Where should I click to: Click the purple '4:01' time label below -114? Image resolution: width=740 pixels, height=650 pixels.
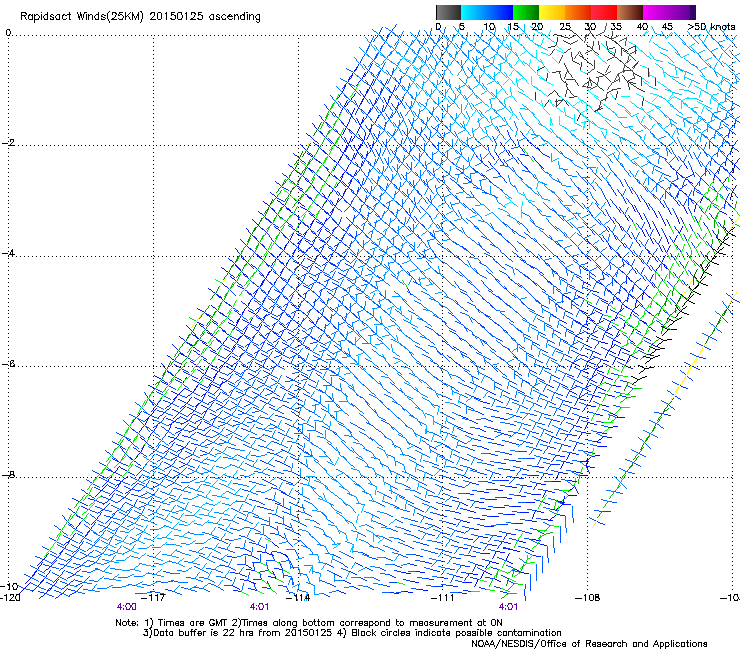259,607
